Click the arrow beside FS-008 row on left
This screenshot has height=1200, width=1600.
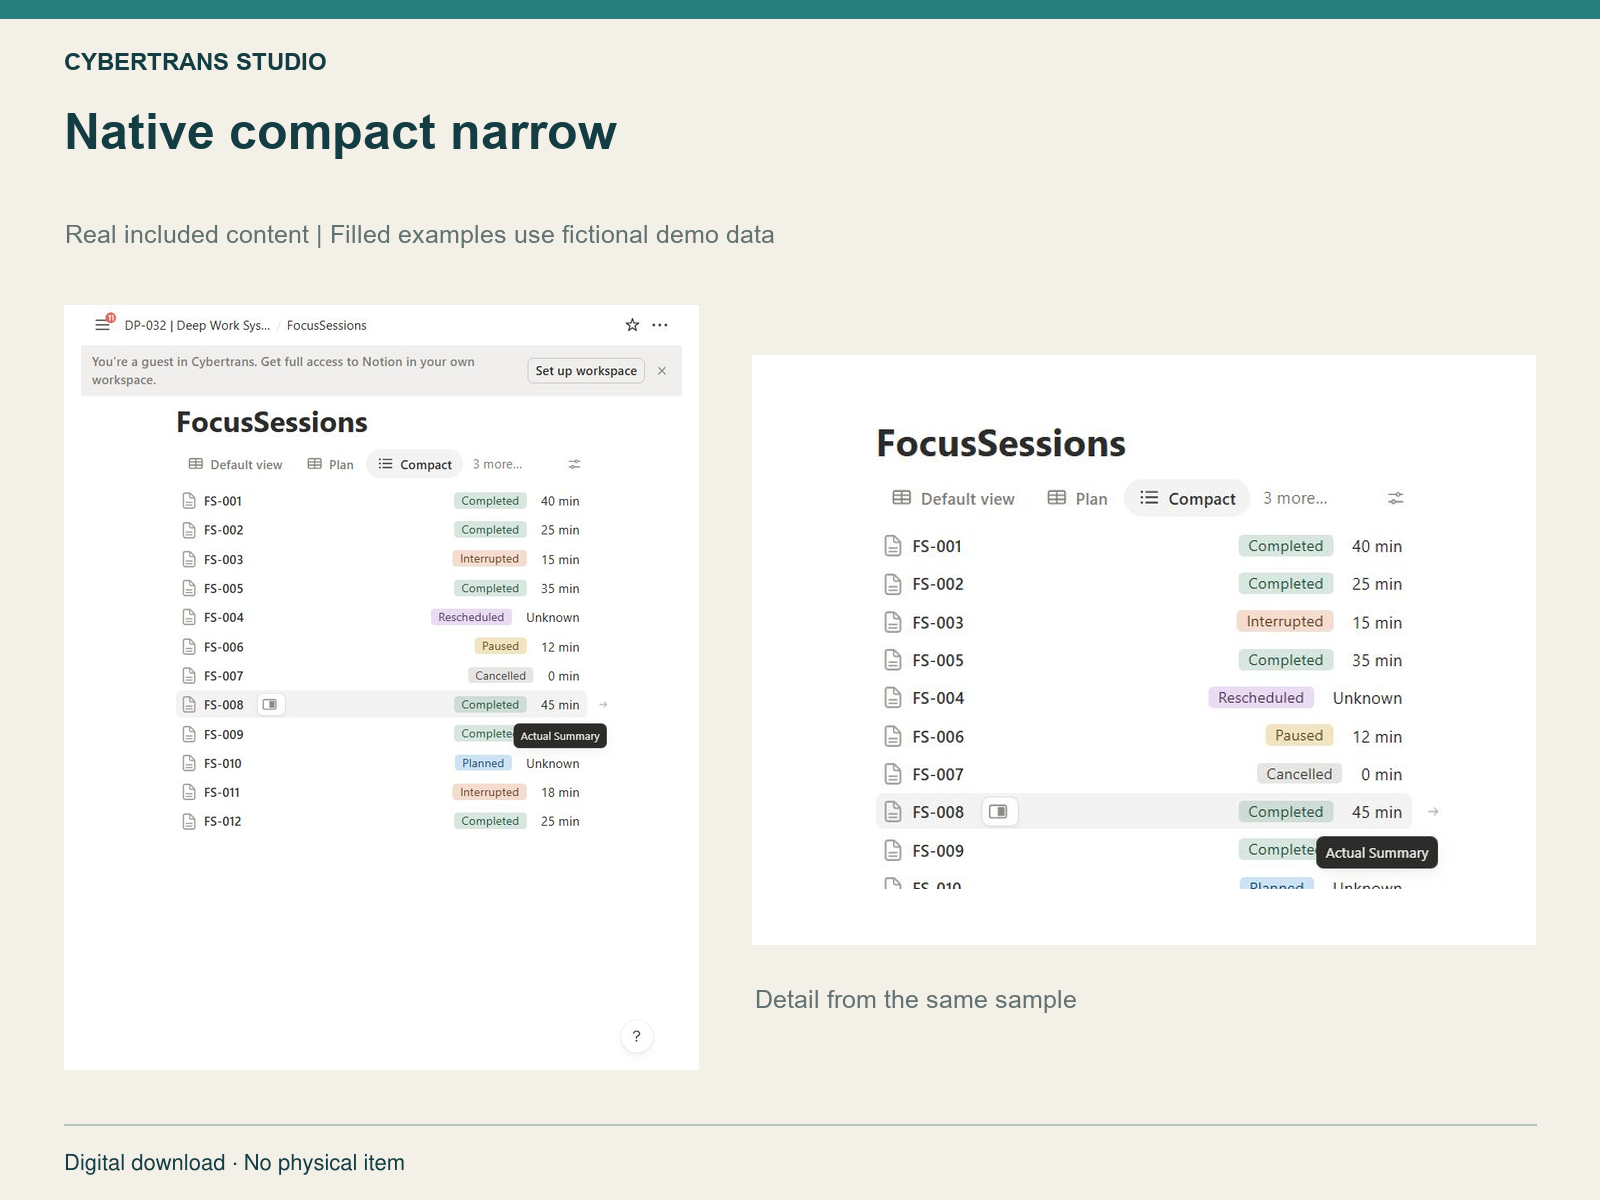point(603,705)
